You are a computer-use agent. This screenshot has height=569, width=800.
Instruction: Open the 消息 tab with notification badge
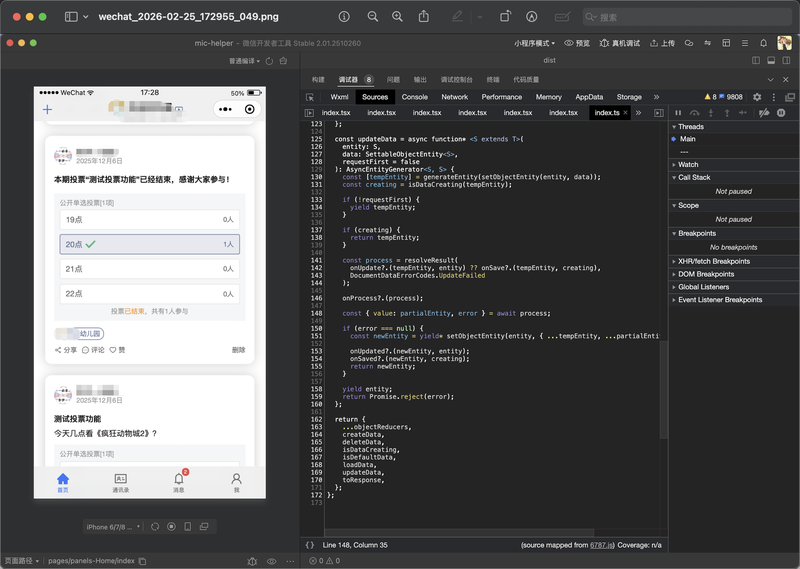(x=179, y=483)
